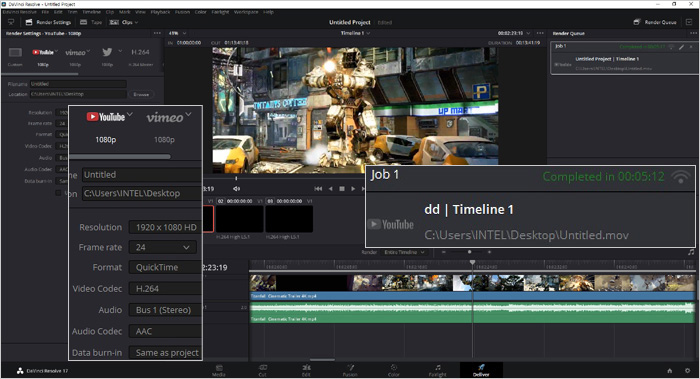Open project settings gear icon
The height and width of the screenshot is (379, 700).
(x=688, y=371)
